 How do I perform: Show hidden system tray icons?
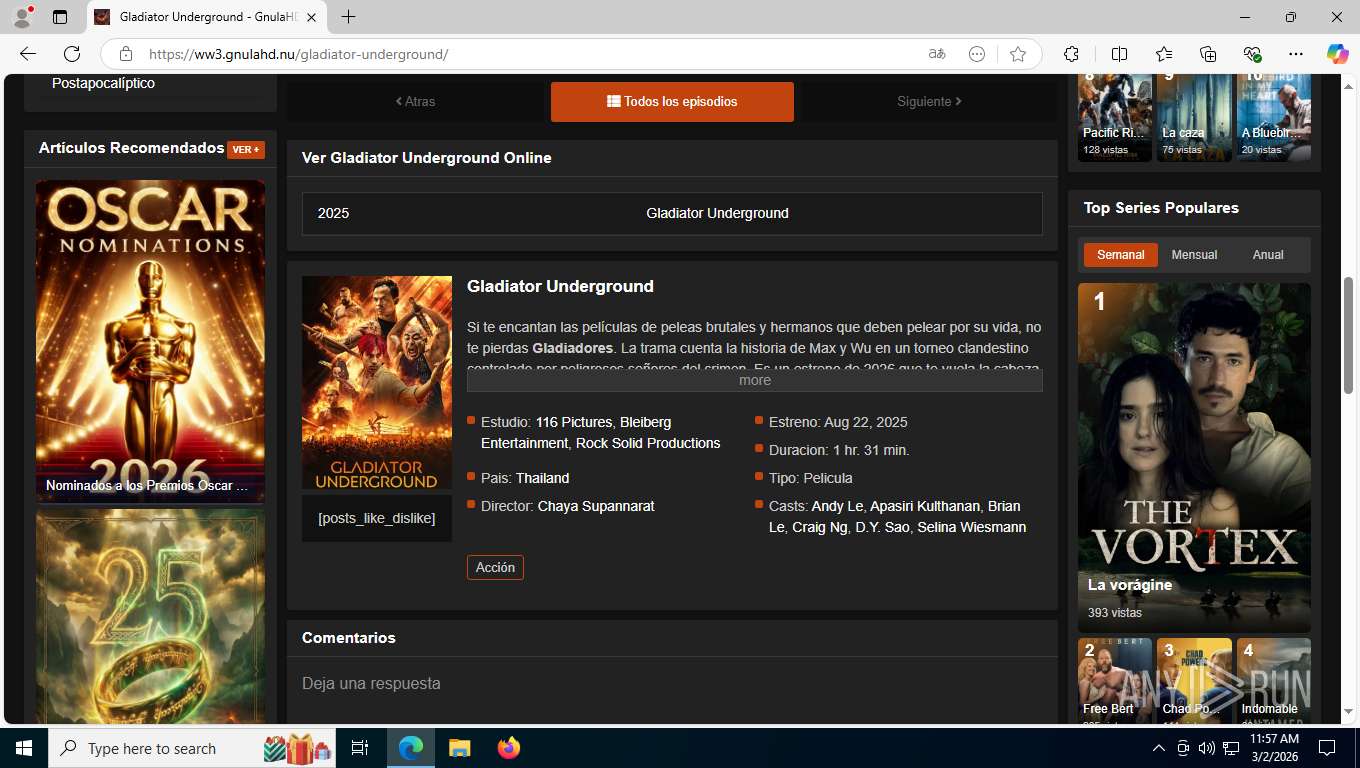[x=1159, y=748]
